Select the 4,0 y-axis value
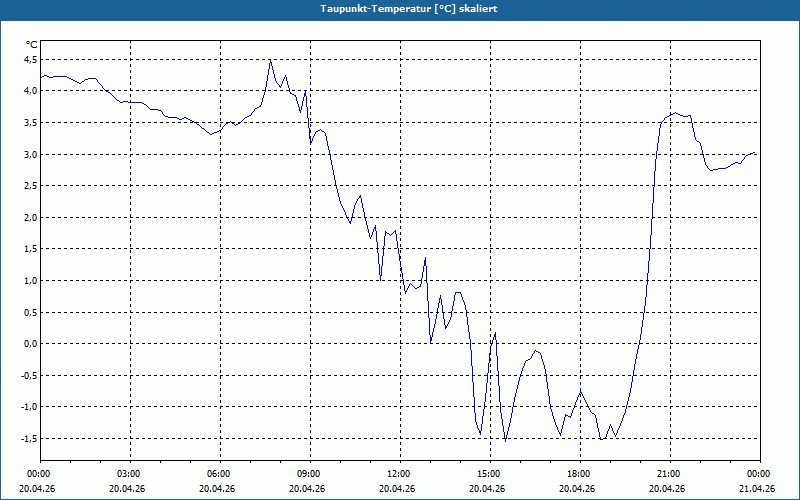 point(30,91)
